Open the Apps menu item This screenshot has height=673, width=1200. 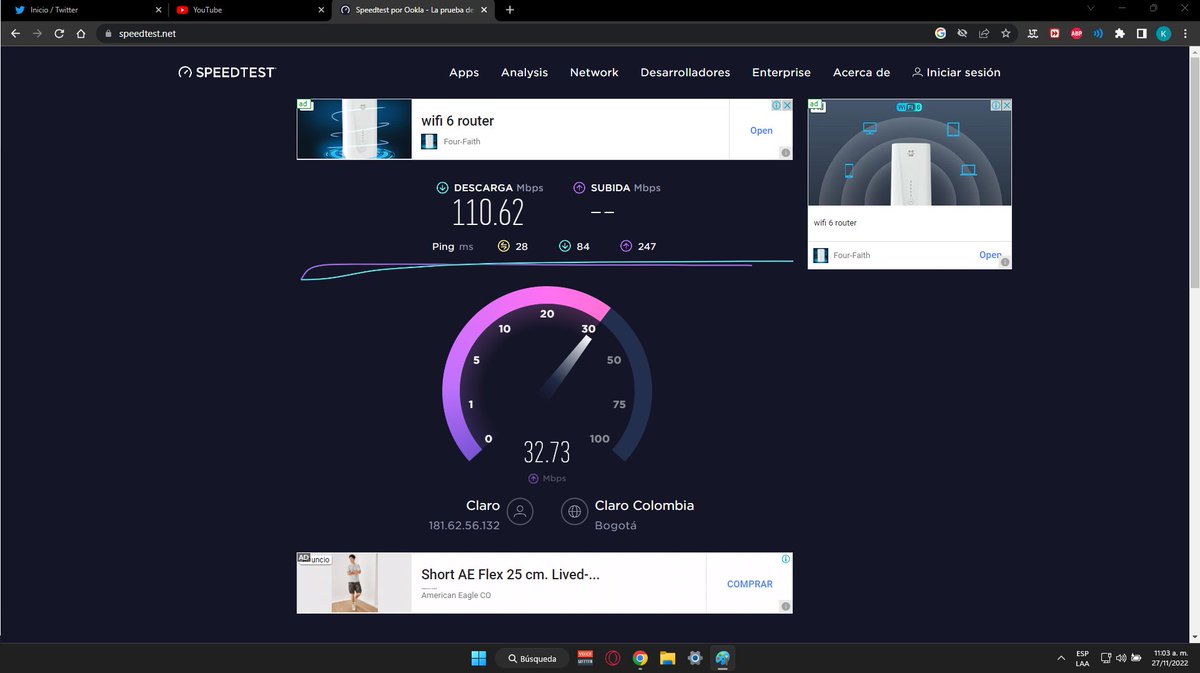coord(464,72)
